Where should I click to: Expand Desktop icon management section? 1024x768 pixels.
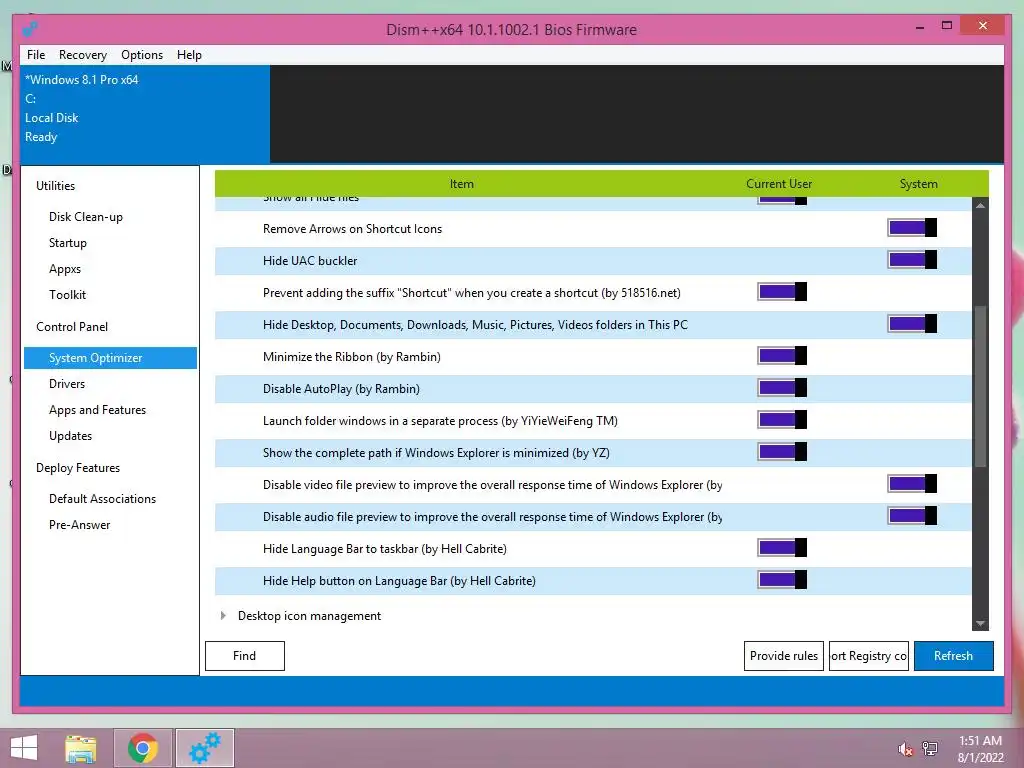(223, 616)
